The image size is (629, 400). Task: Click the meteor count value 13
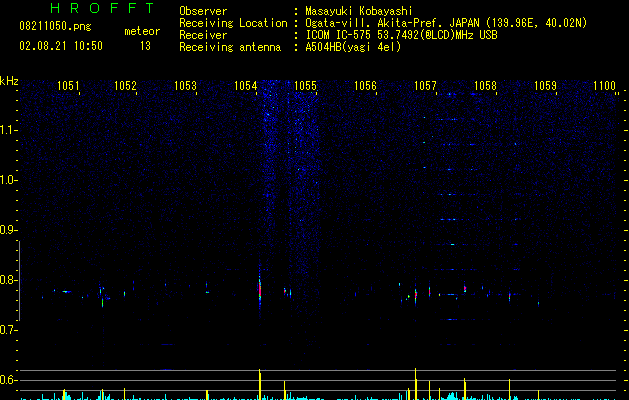145,46
